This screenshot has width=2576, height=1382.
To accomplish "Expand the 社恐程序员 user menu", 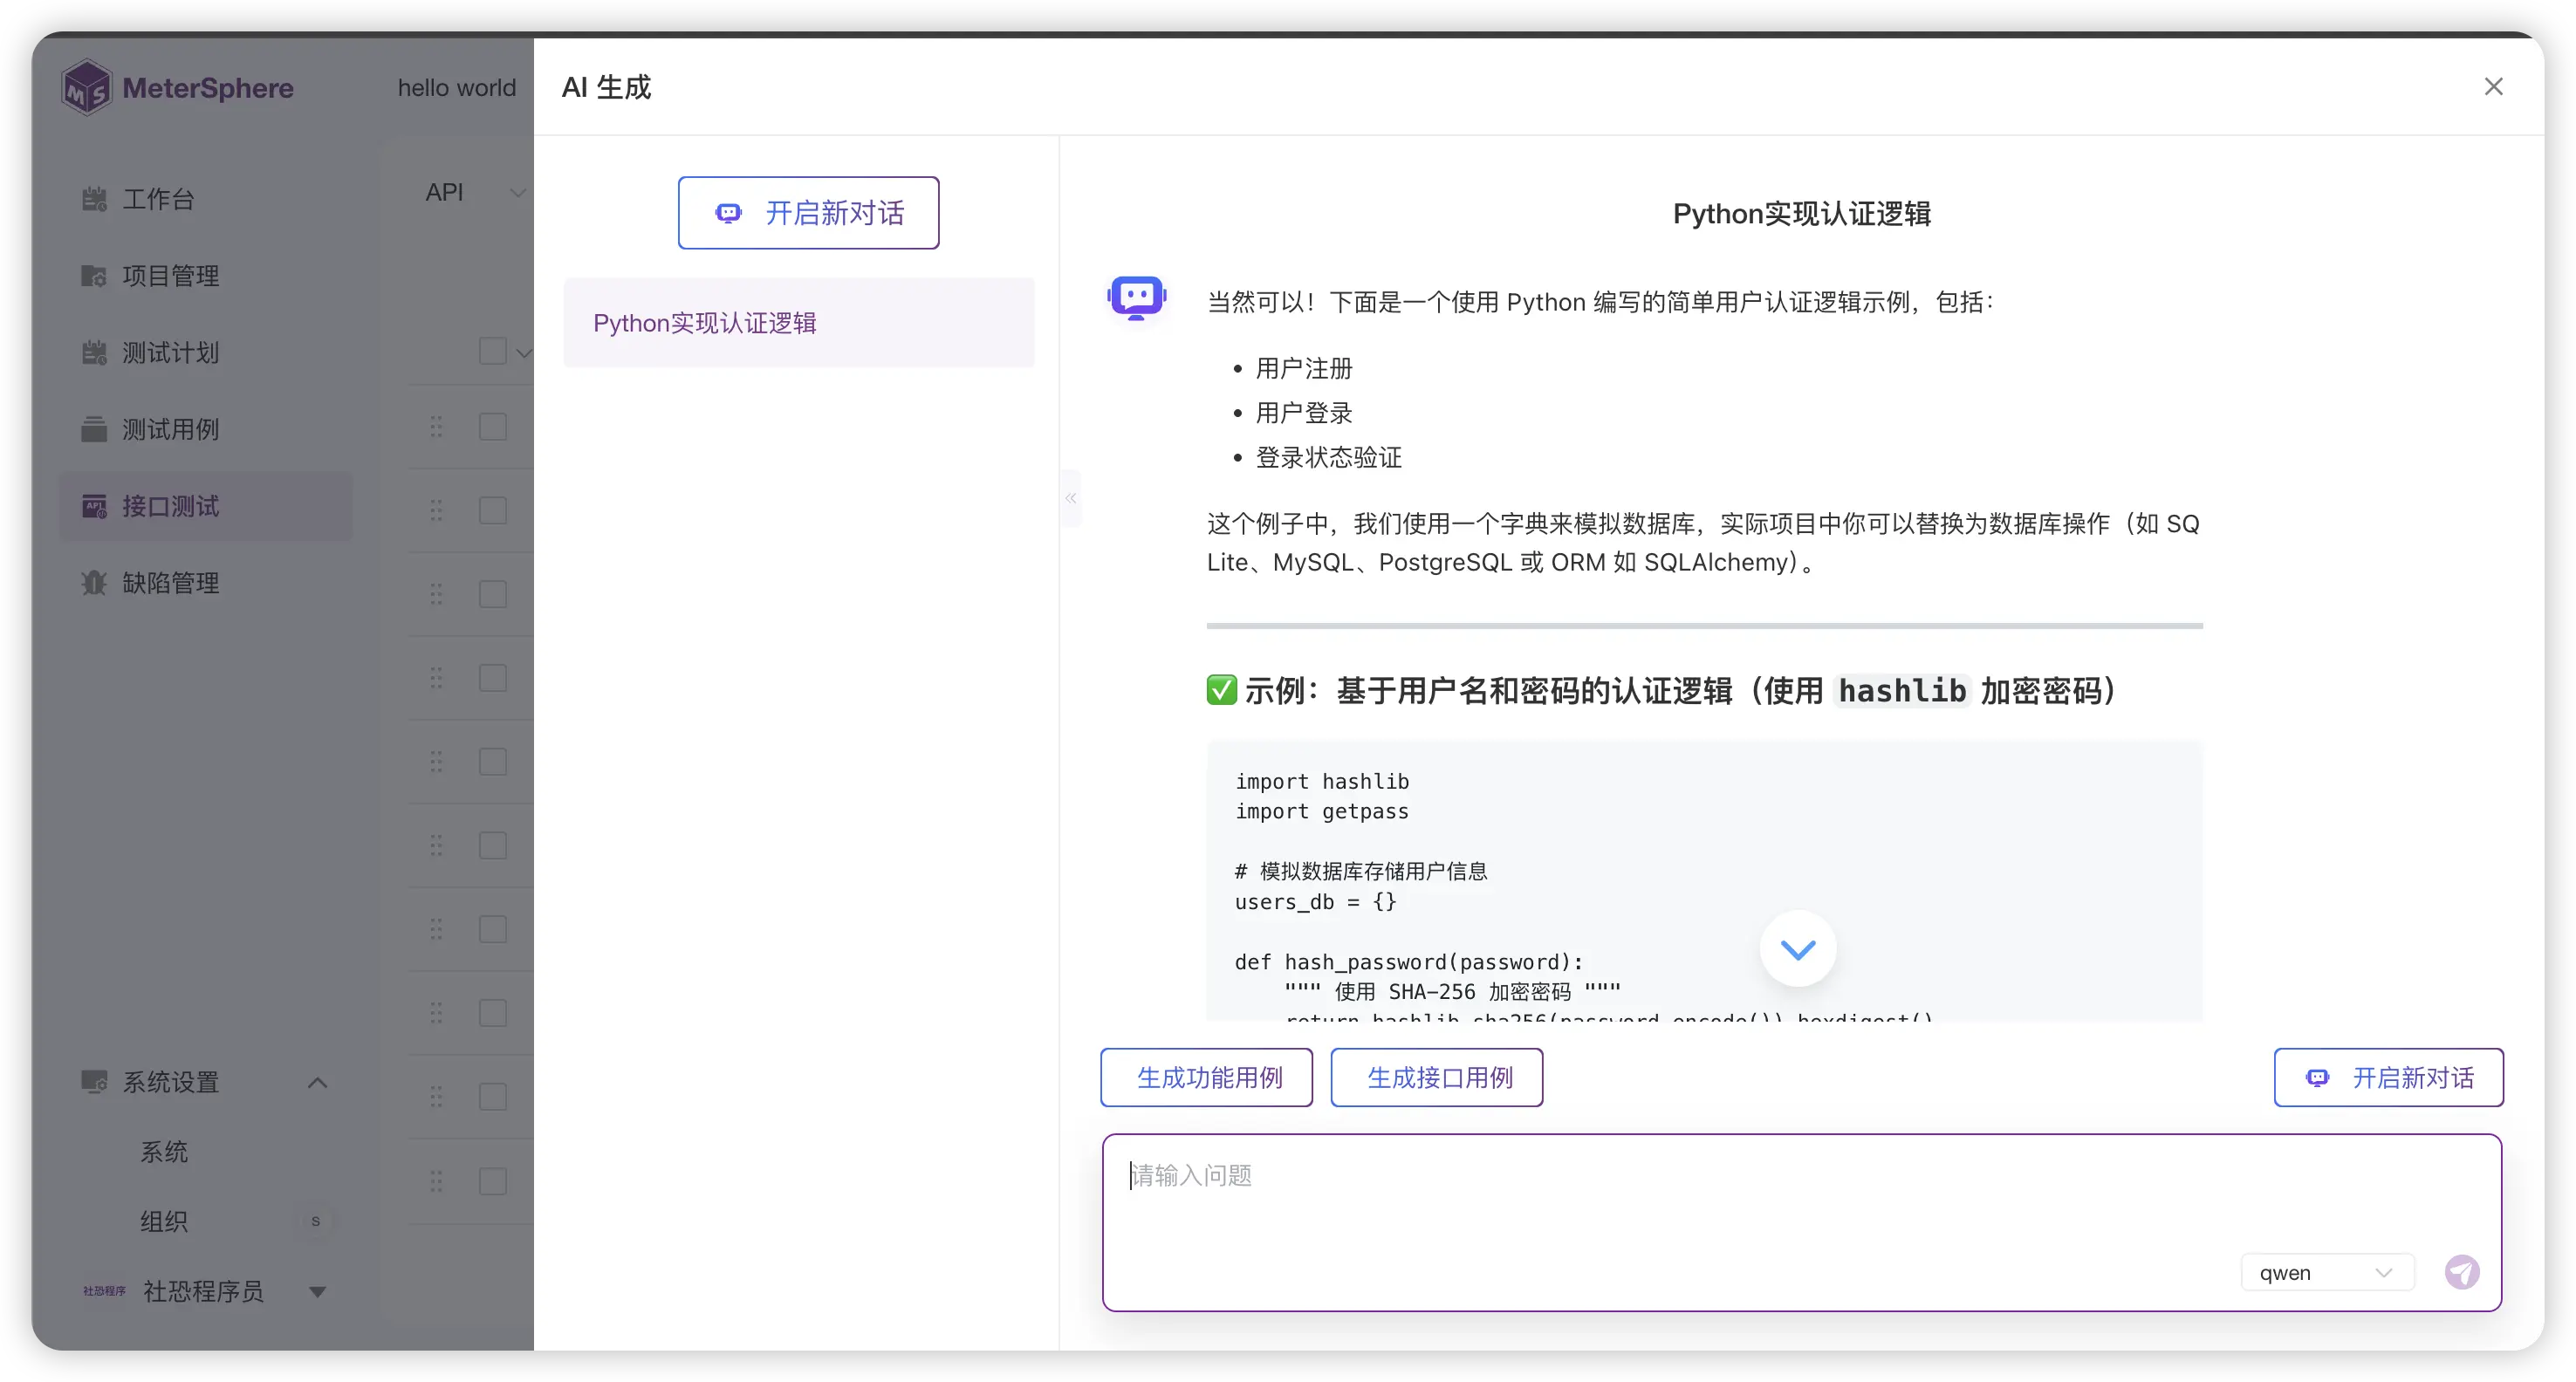I will (317, 1291).
